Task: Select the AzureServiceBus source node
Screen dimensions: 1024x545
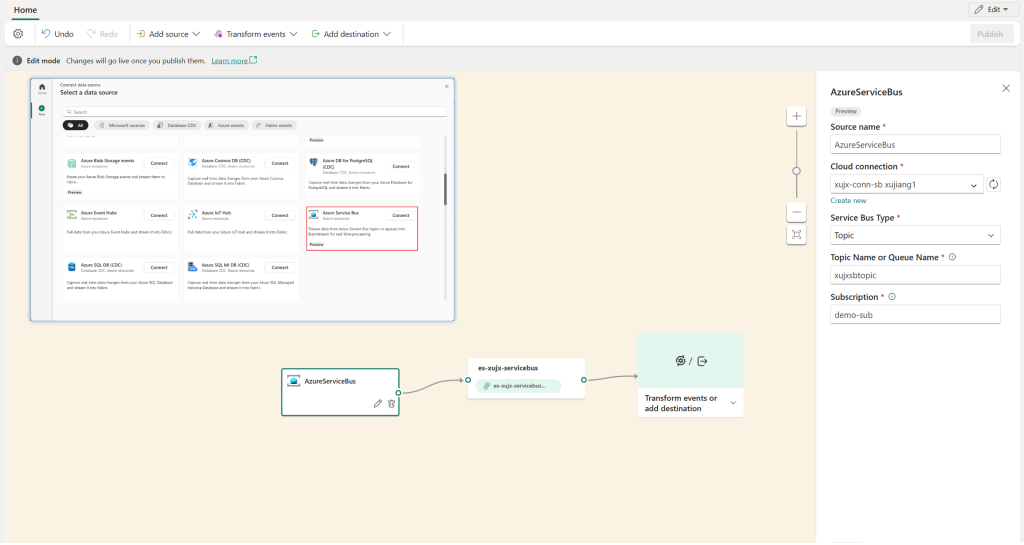Action: click(x=340, y=392)
